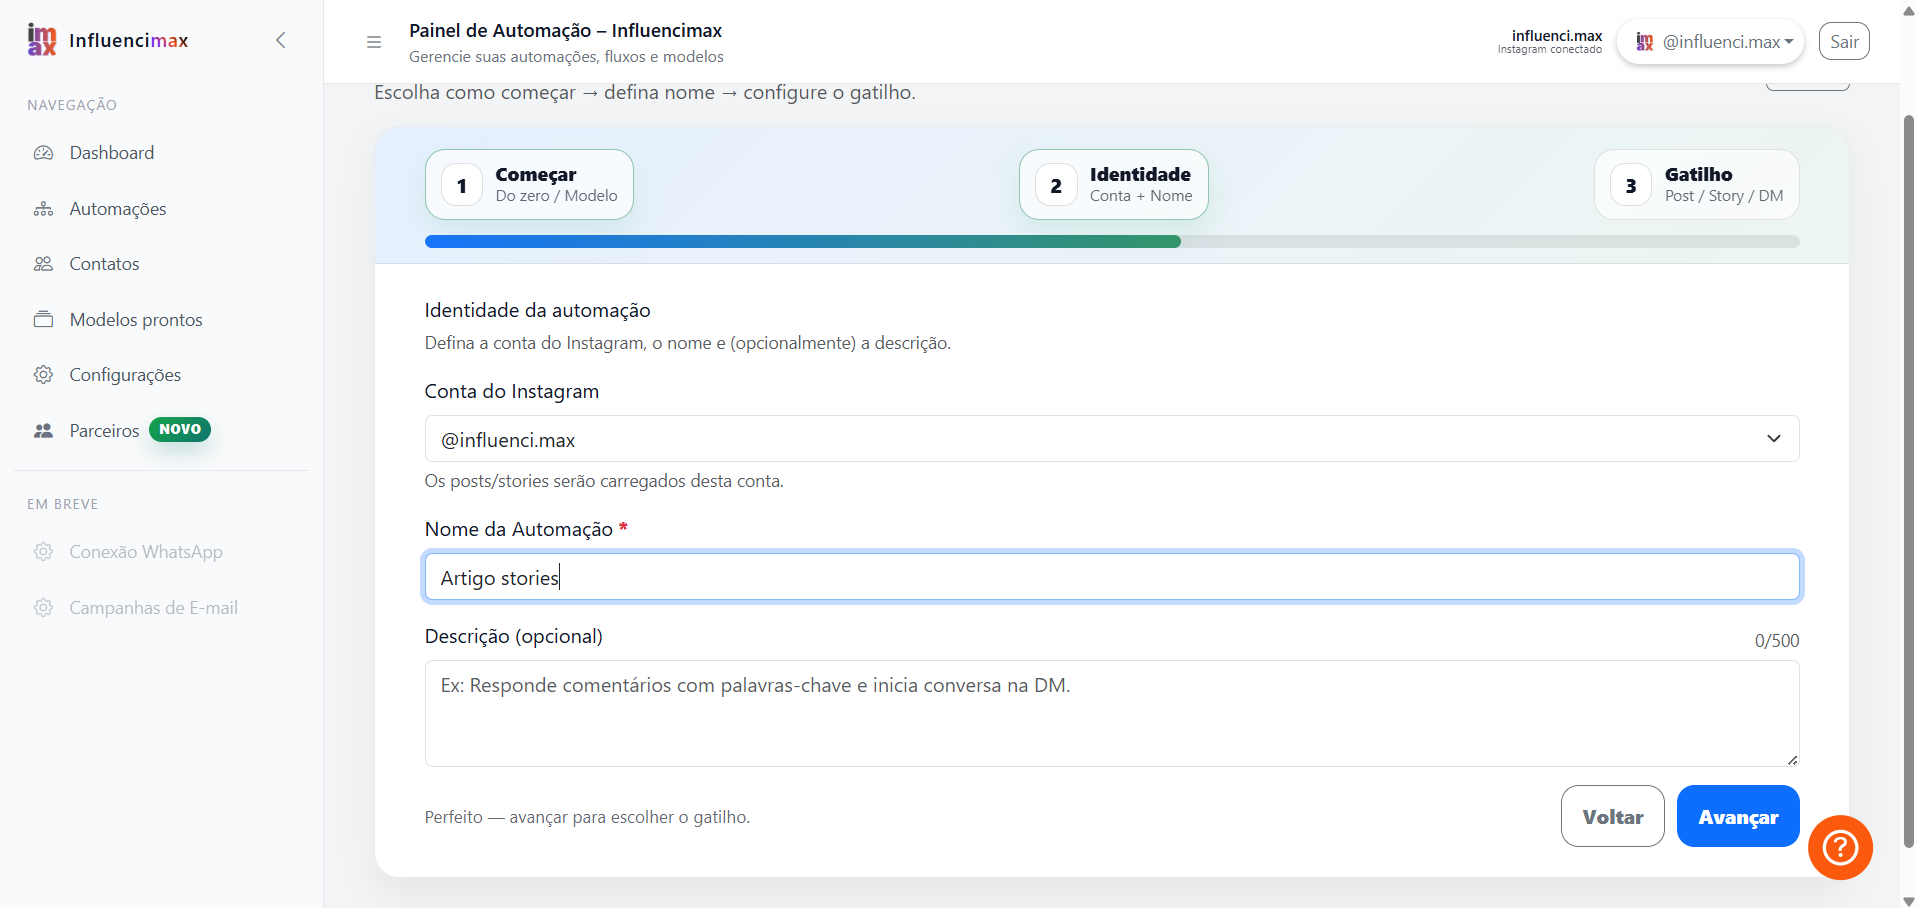
Task: Click the 'influenci.max' Instagram conectado status
Action: 1550,41
